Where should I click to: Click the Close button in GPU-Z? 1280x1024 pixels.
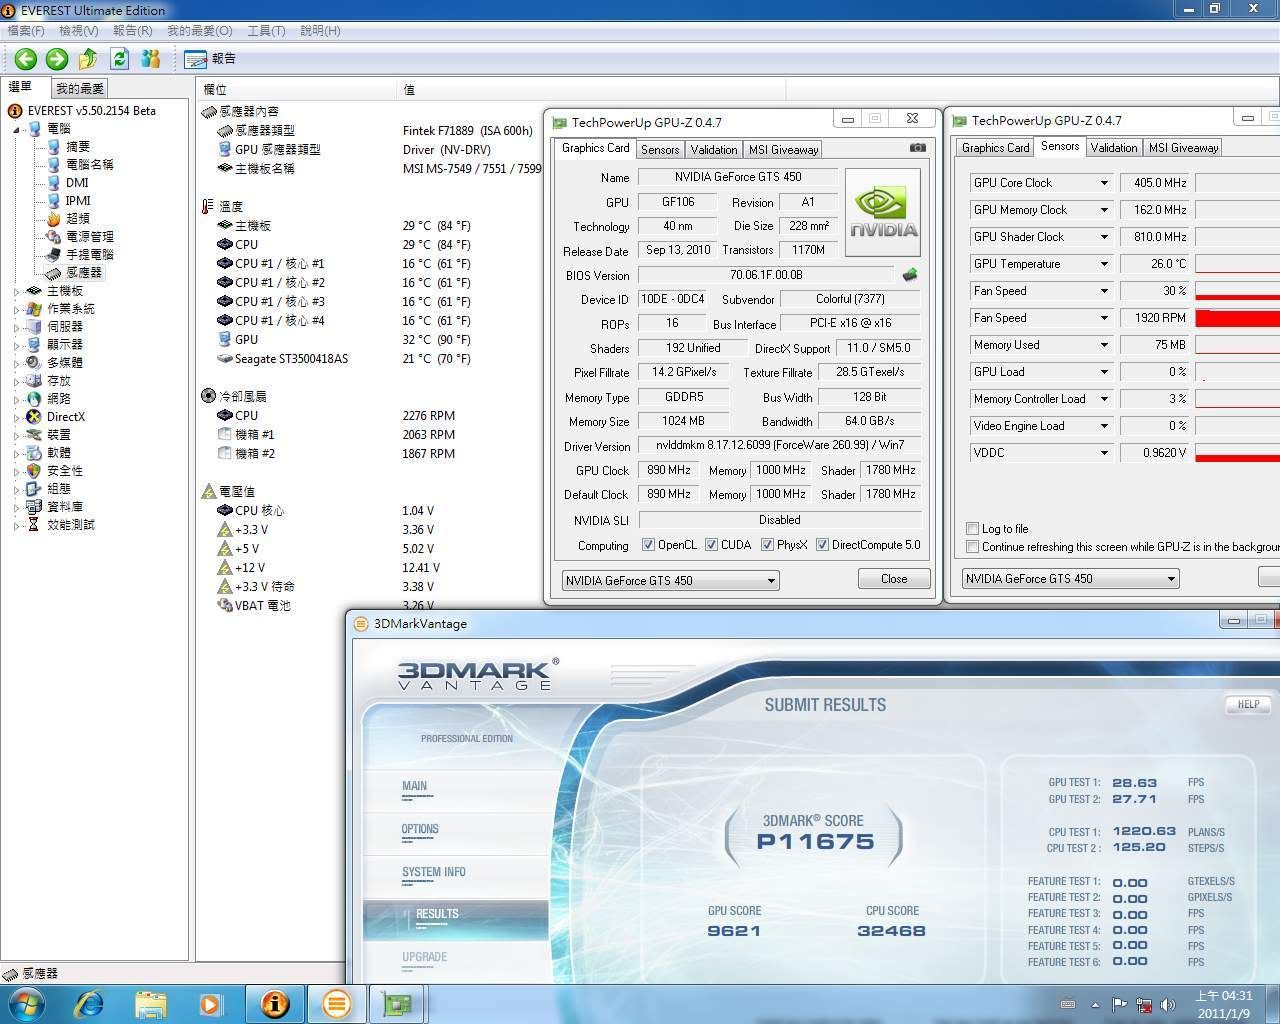pyautogui.click(x=893, y=578)
